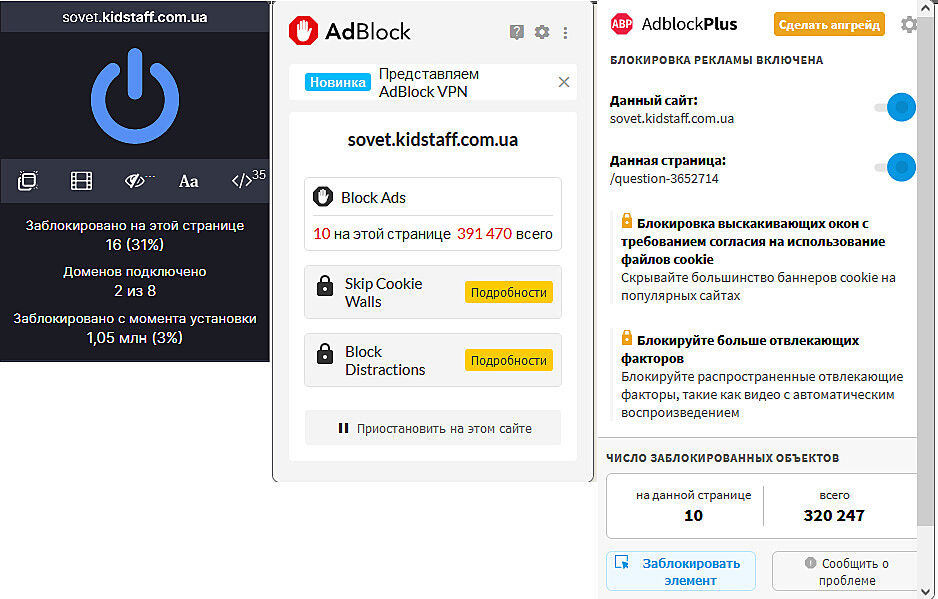This screenshot has width=938, height=599.
Task: Toggle uBlock's cosmetic filtering eye icon
Action: [x=137, y=181]
